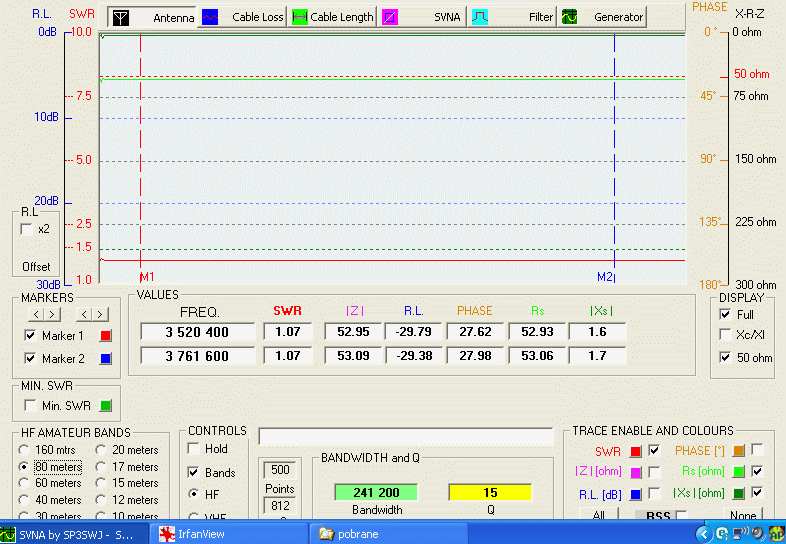Image resolution: width=786 pixels, height=544 pixels.
Task: Open the Generator mode
Action: (x=603, y=17)
